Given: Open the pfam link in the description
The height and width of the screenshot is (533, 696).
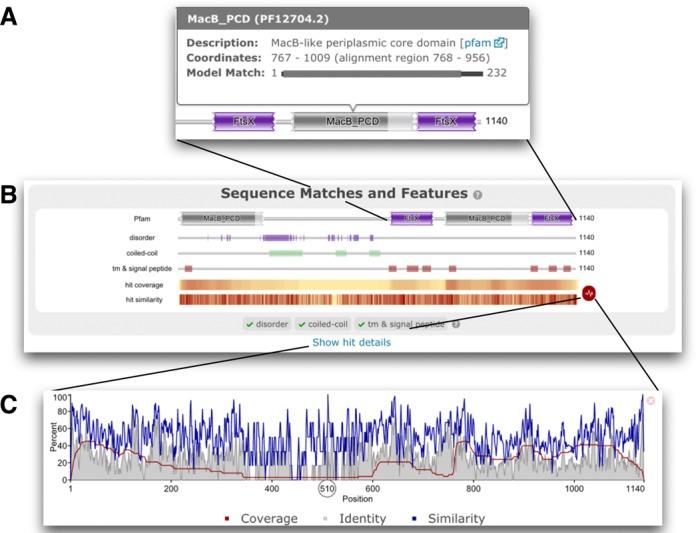Looking at the screenshot, I should point(481,44).
